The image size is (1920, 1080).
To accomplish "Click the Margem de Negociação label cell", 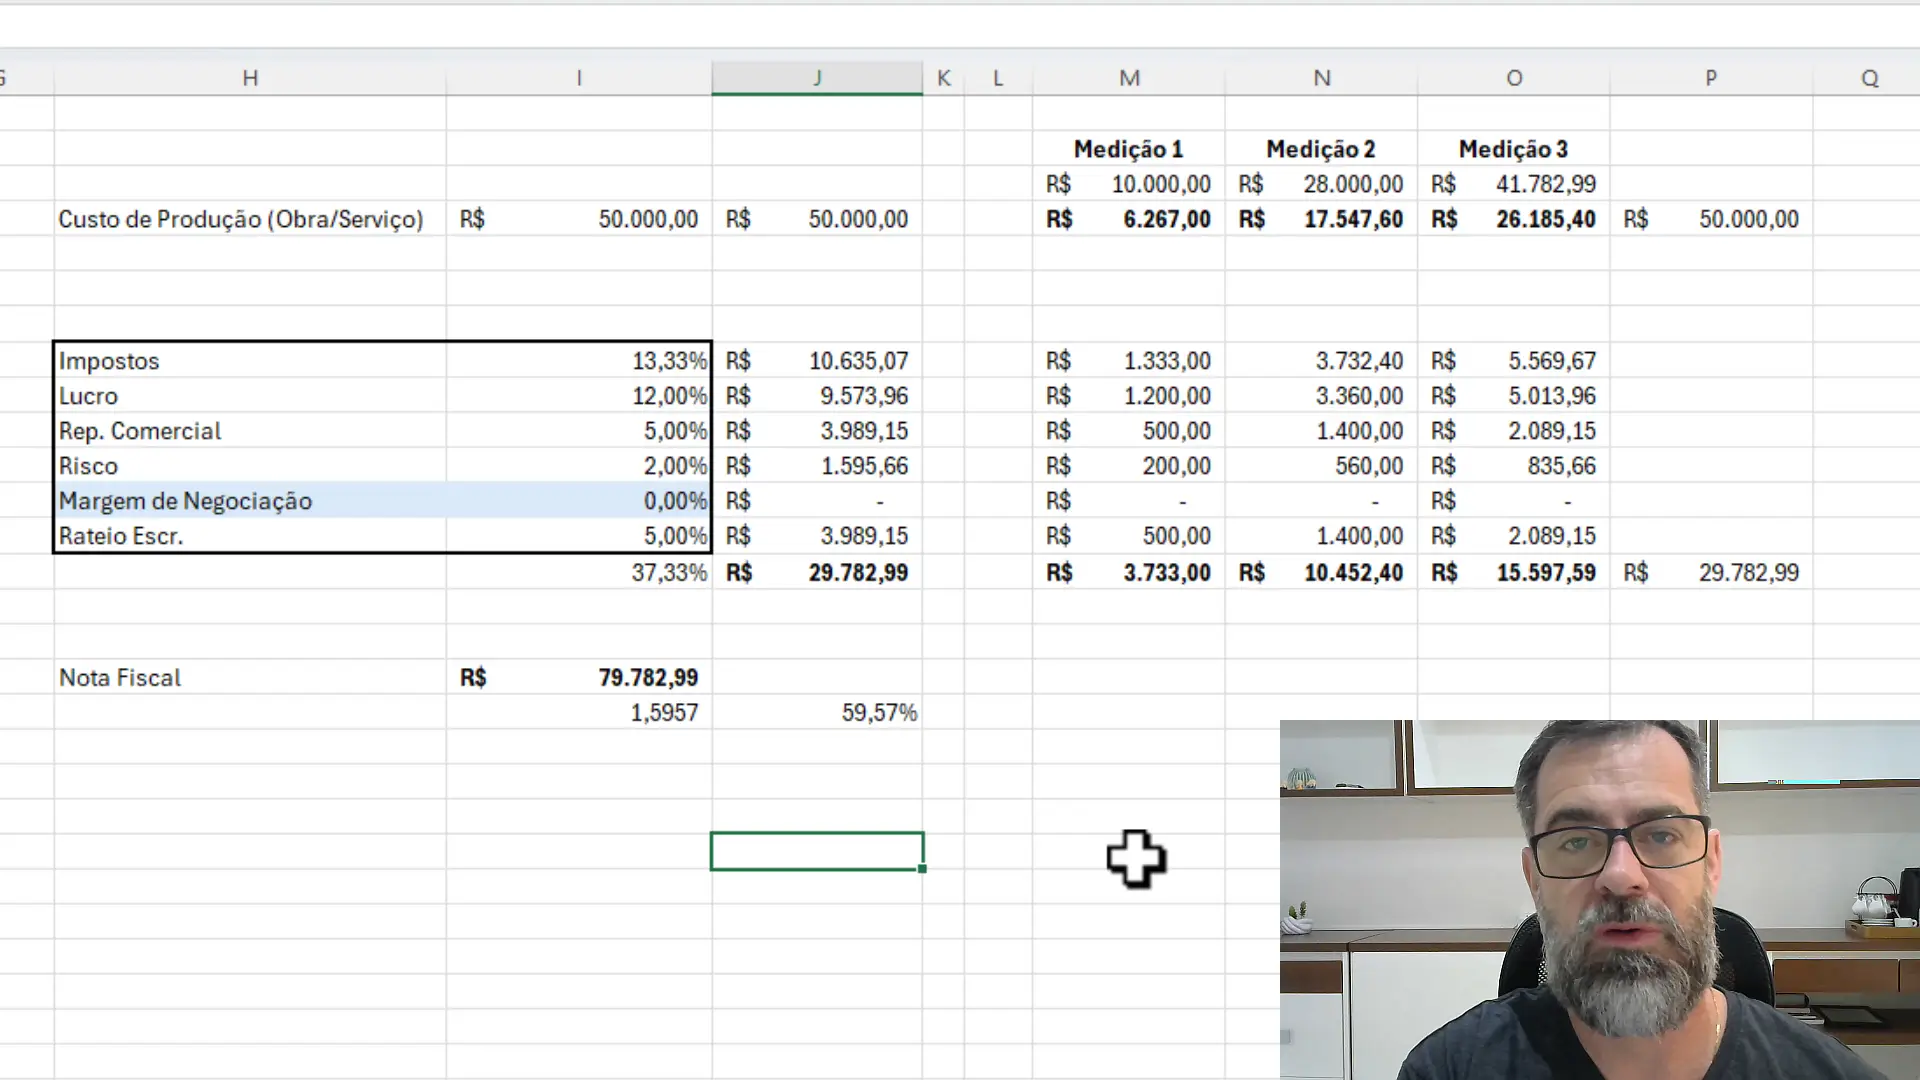I will (186, 501).
